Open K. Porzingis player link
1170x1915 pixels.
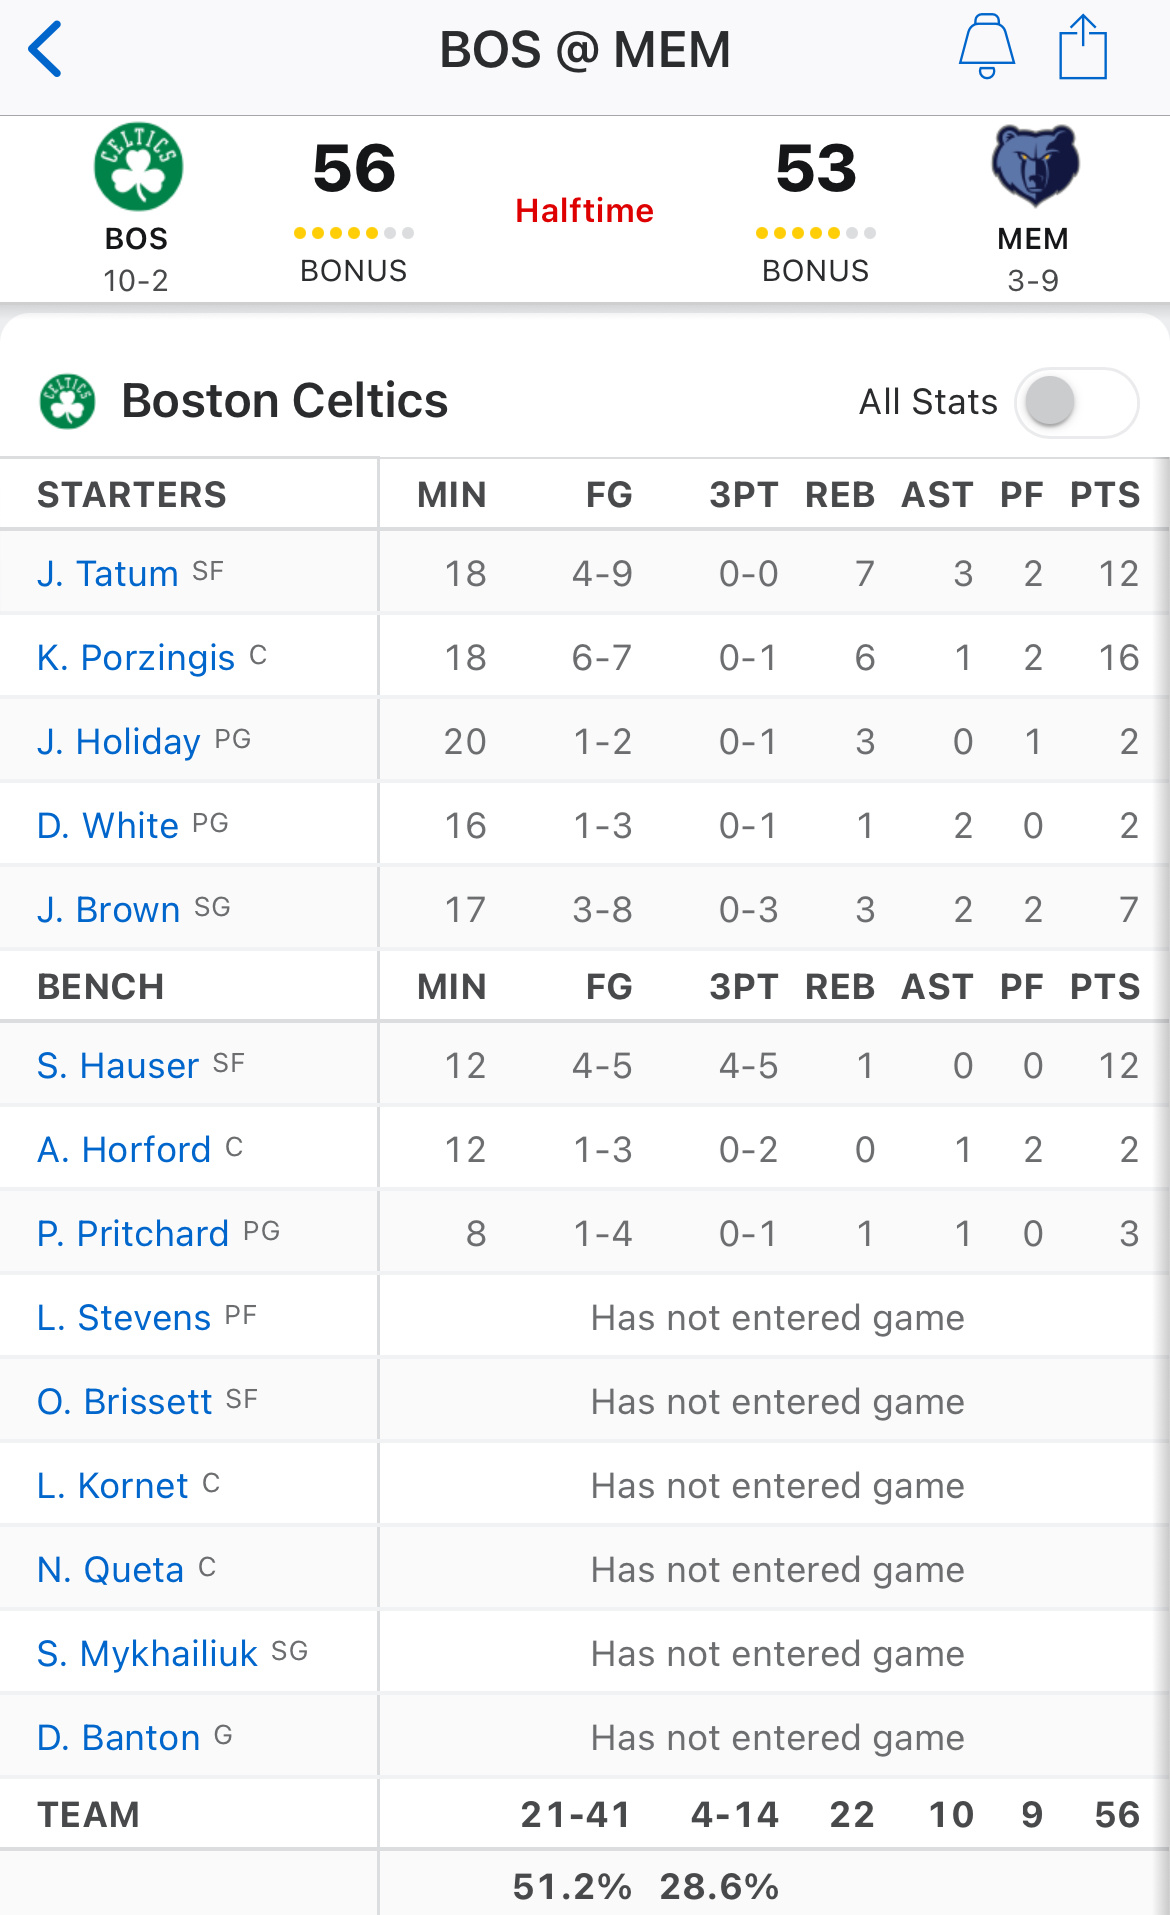(136, 658)
